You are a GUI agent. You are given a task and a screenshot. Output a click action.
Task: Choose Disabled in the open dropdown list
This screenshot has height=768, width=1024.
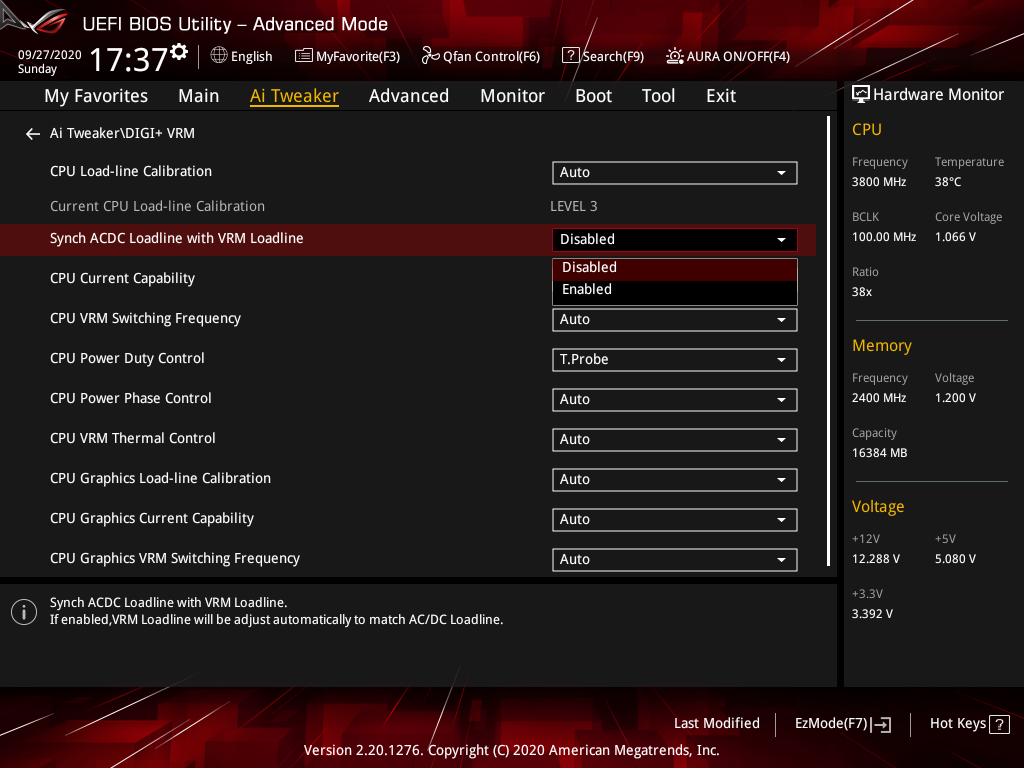pos(675,268)
